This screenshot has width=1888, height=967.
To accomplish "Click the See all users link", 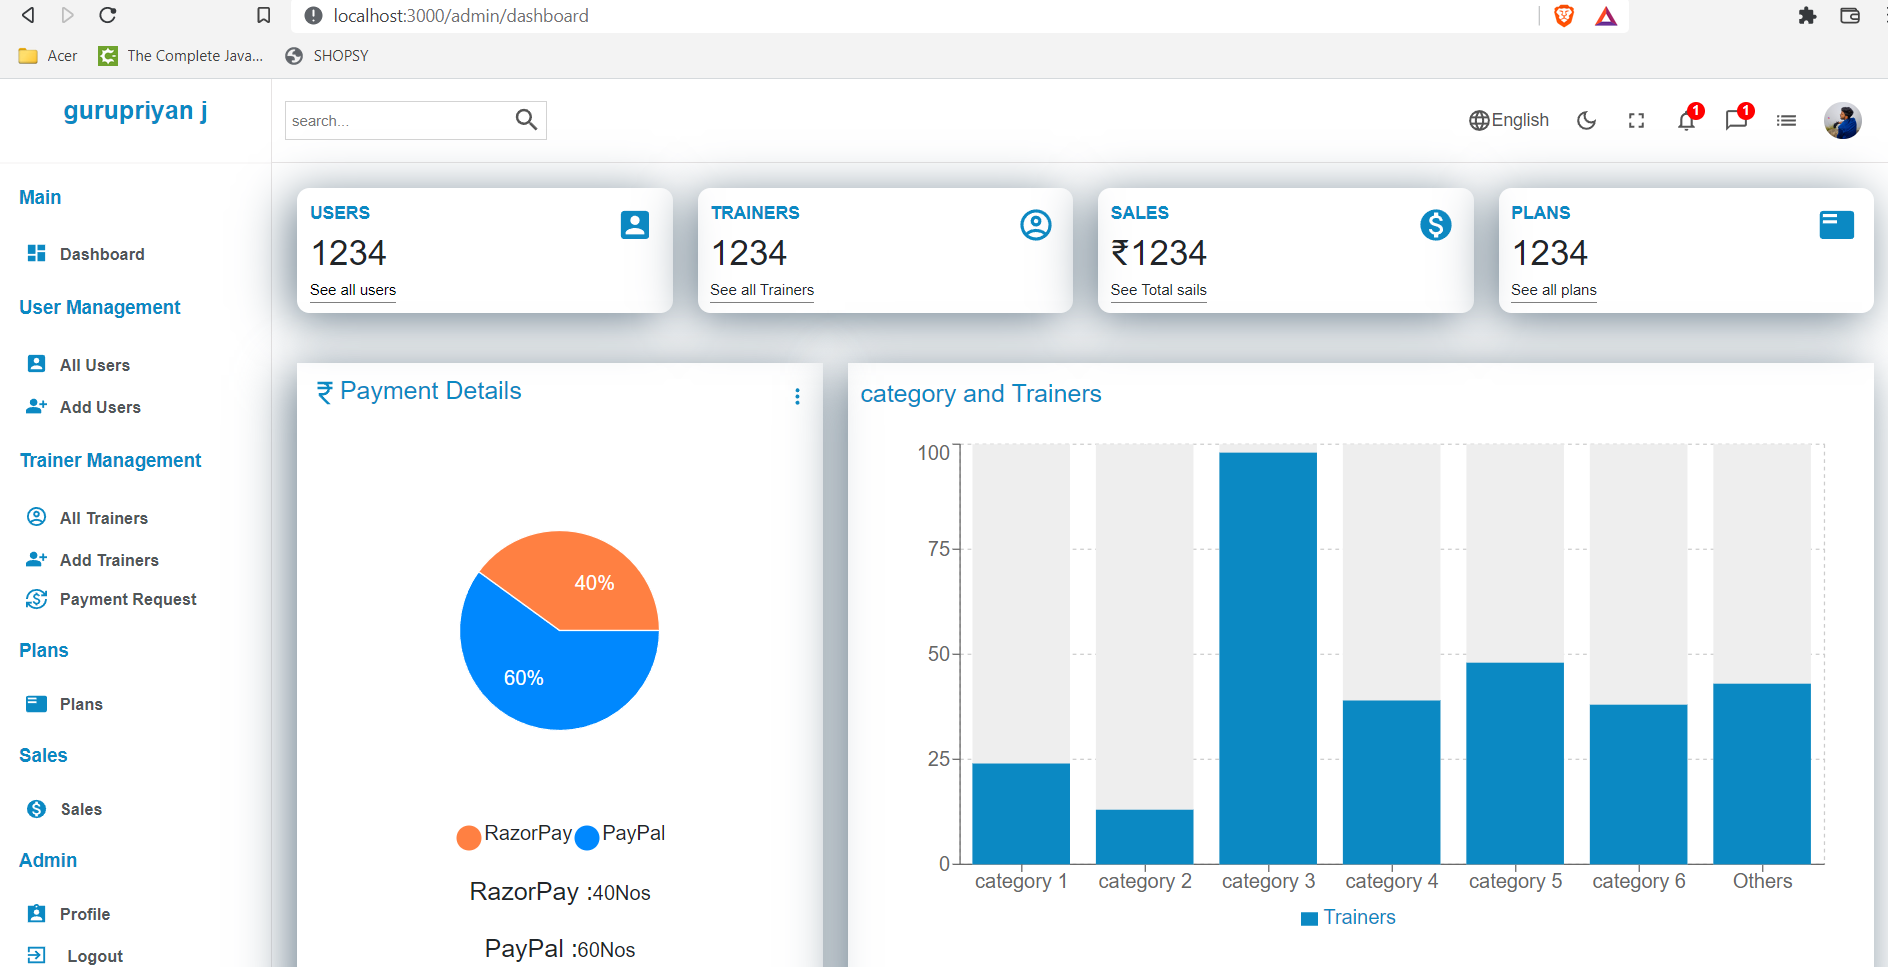I will (x=353, y=290).
